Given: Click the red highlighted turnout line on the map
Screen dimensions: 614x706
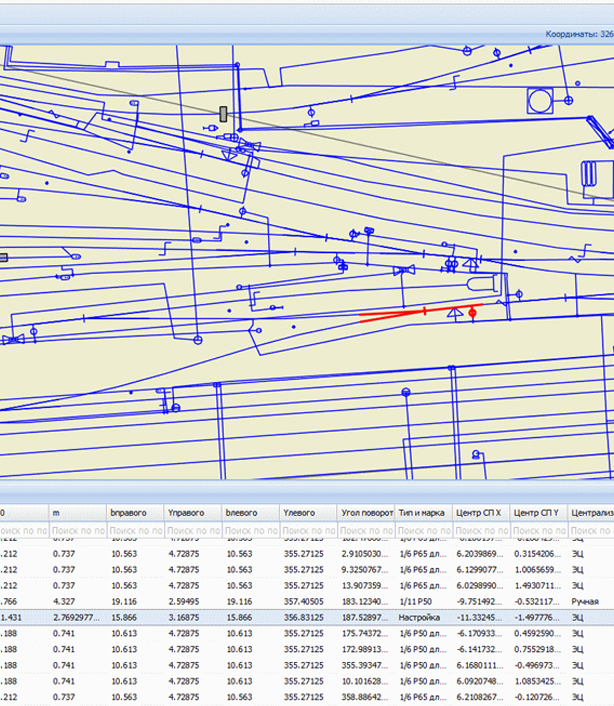Looking at the screenshot, I should [400, 314].
